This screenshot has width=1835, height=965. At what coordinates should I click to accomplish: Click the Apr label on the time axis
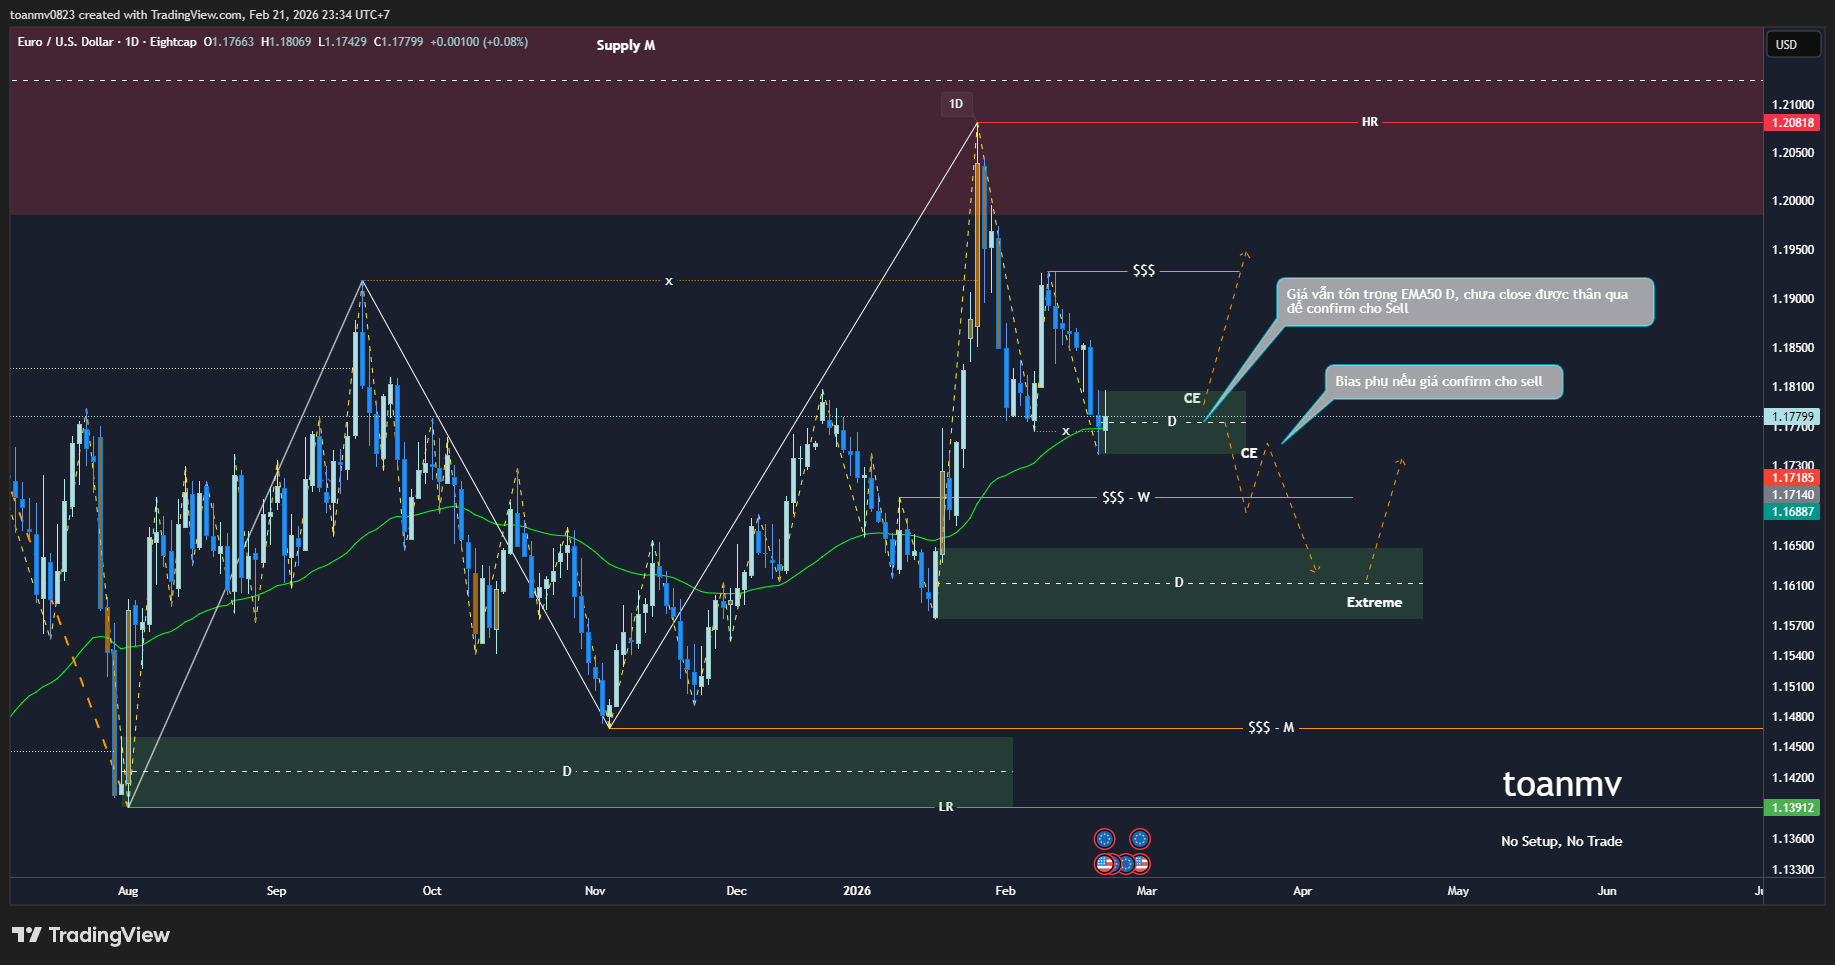coord(1303,890)
